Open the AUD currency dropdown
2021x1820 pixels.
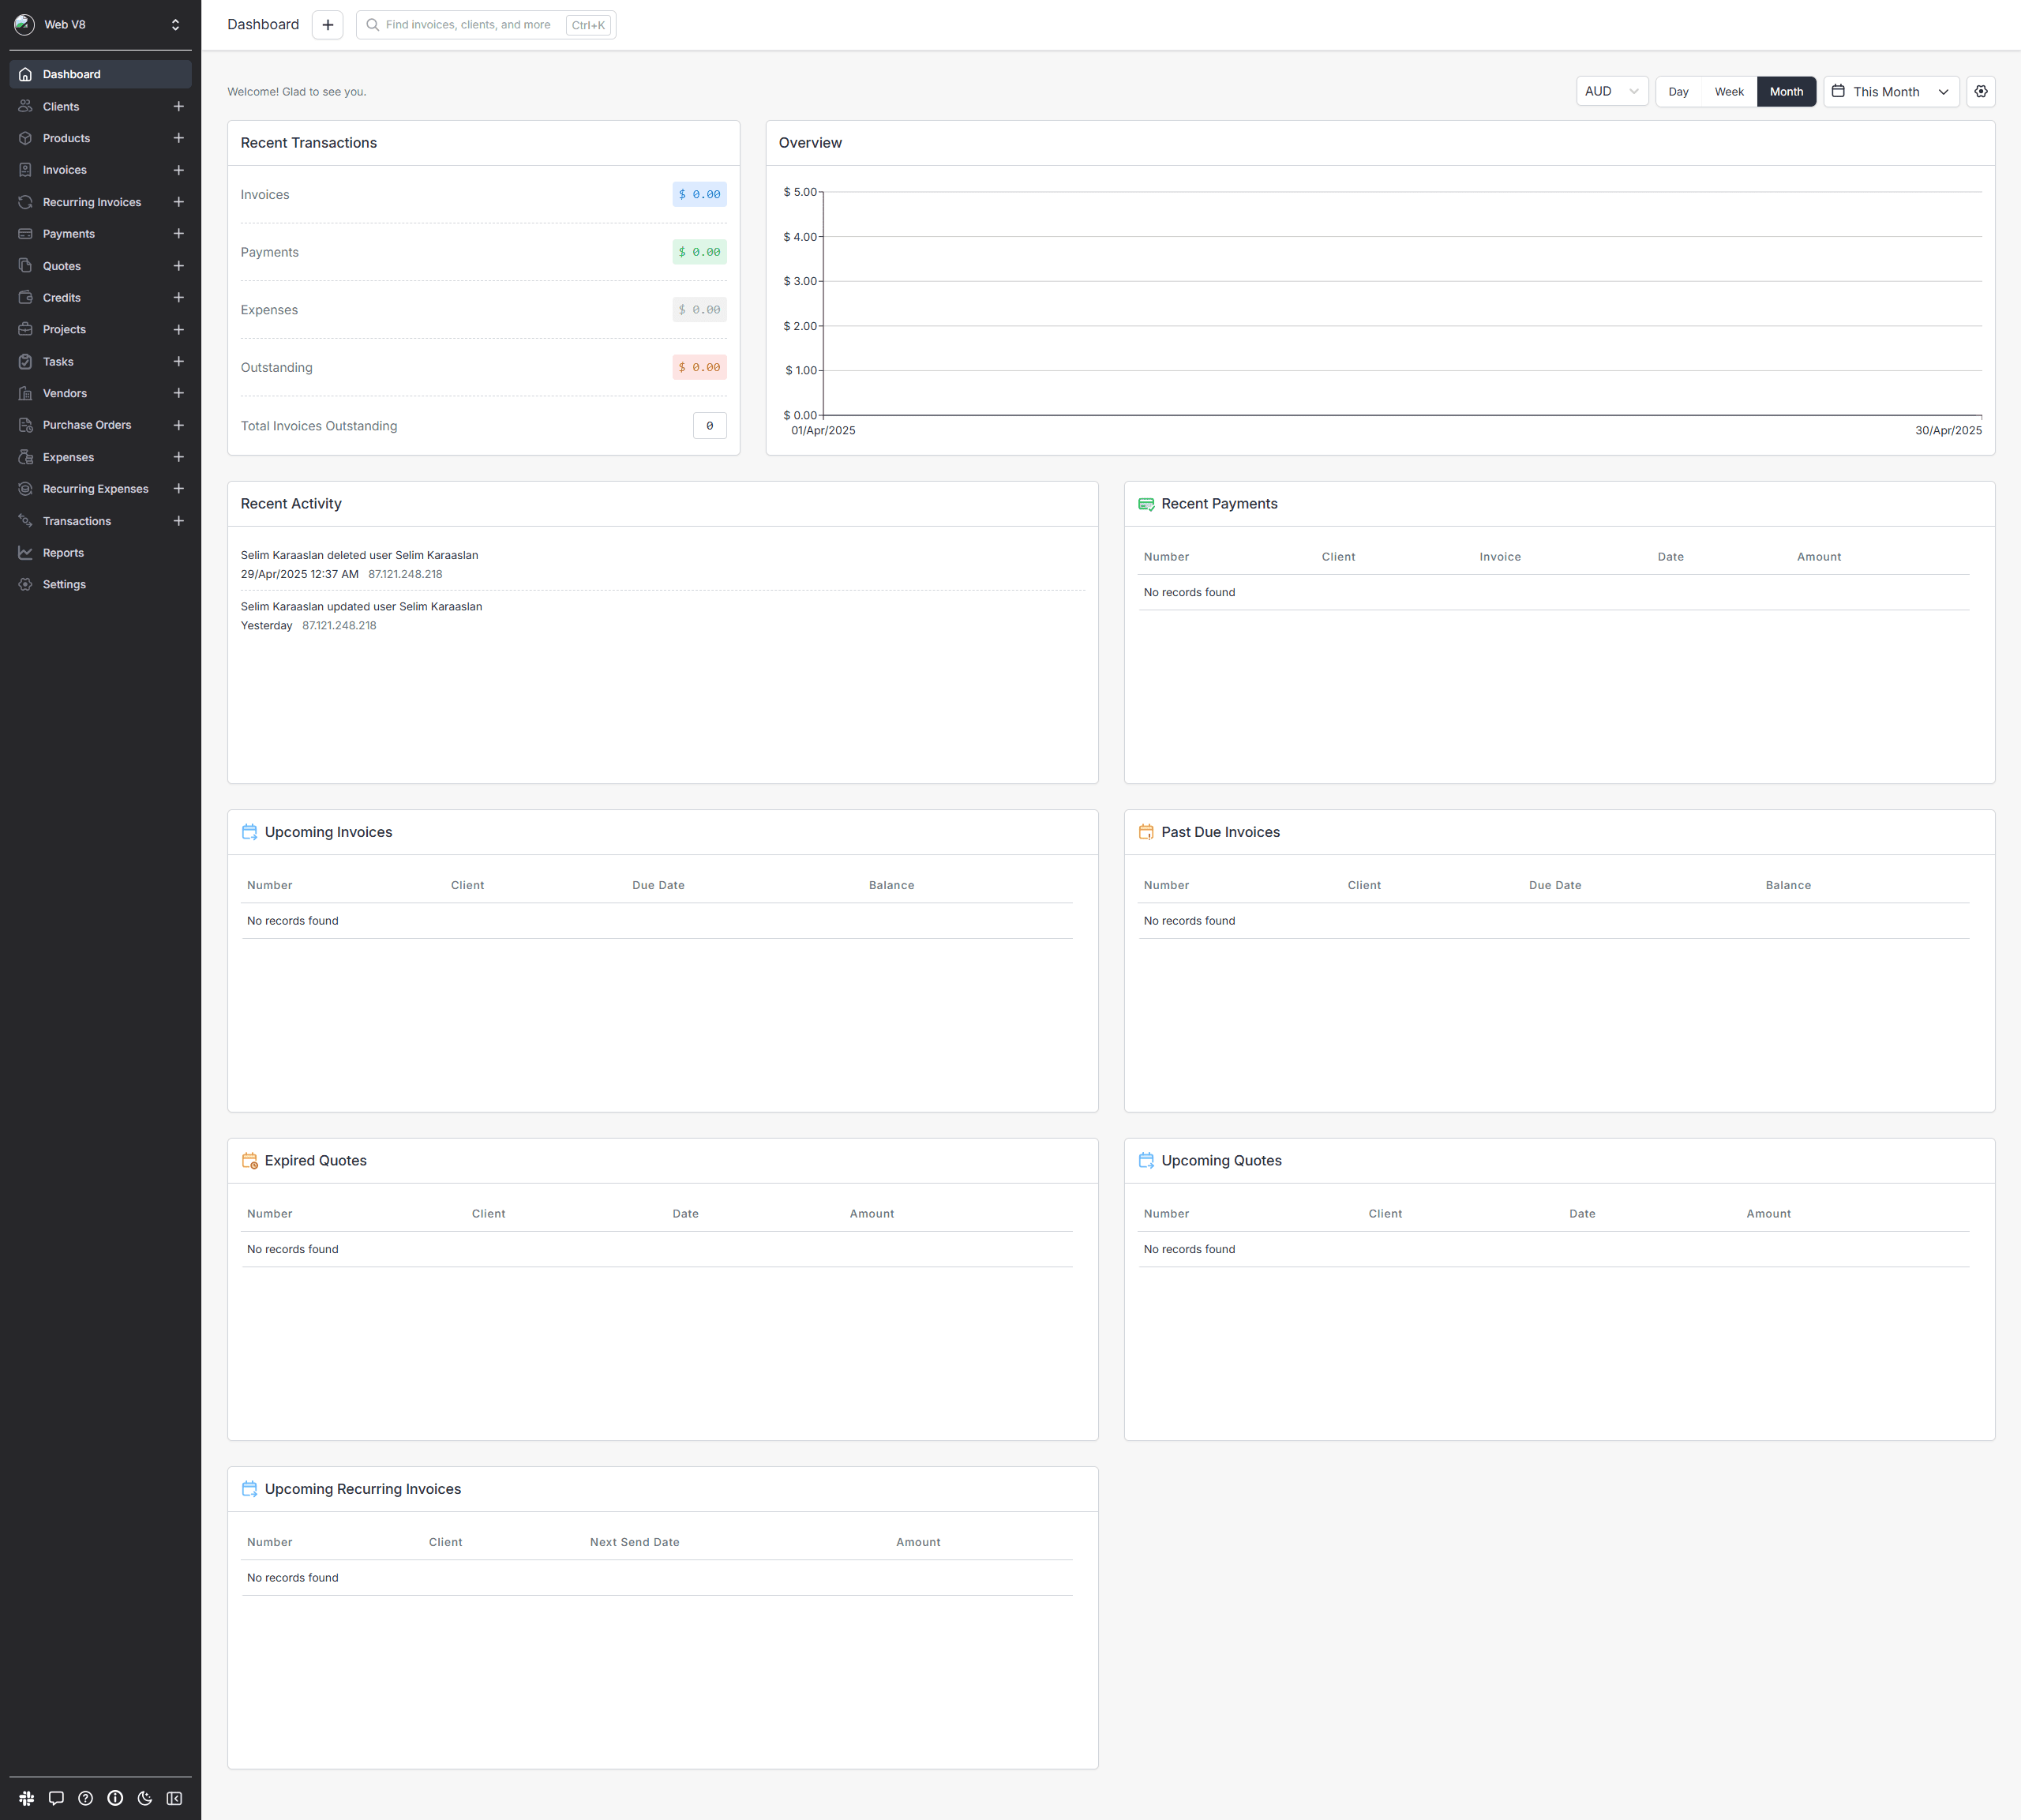(x=1612, y=91)
